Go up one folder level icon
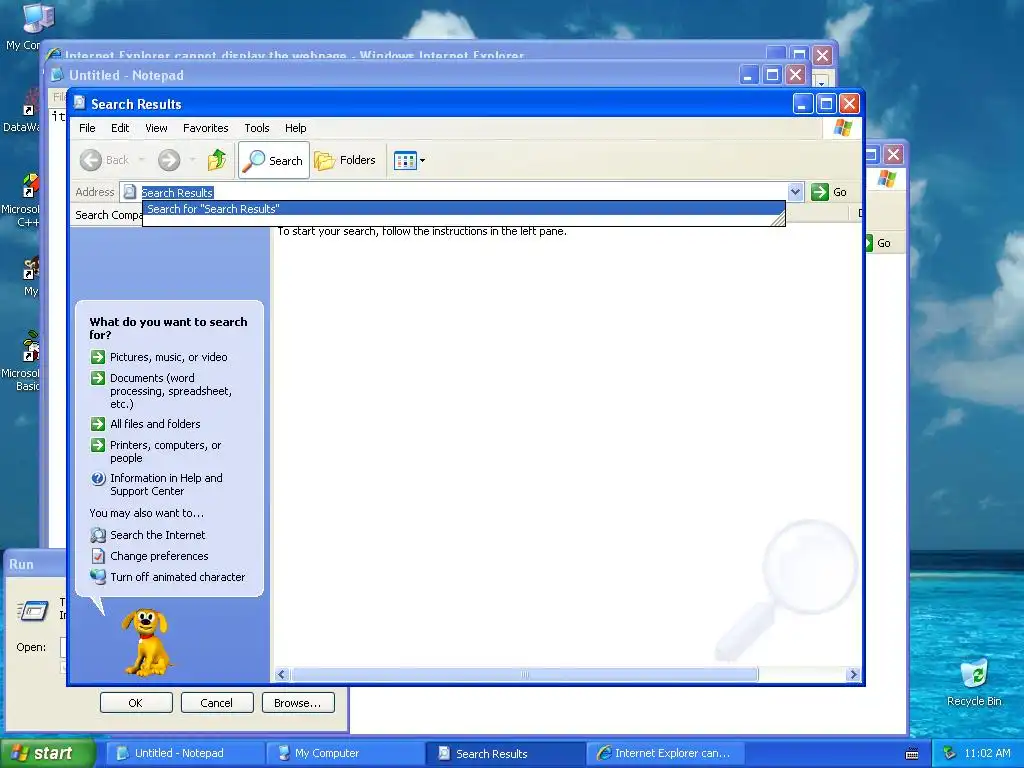 217,160
